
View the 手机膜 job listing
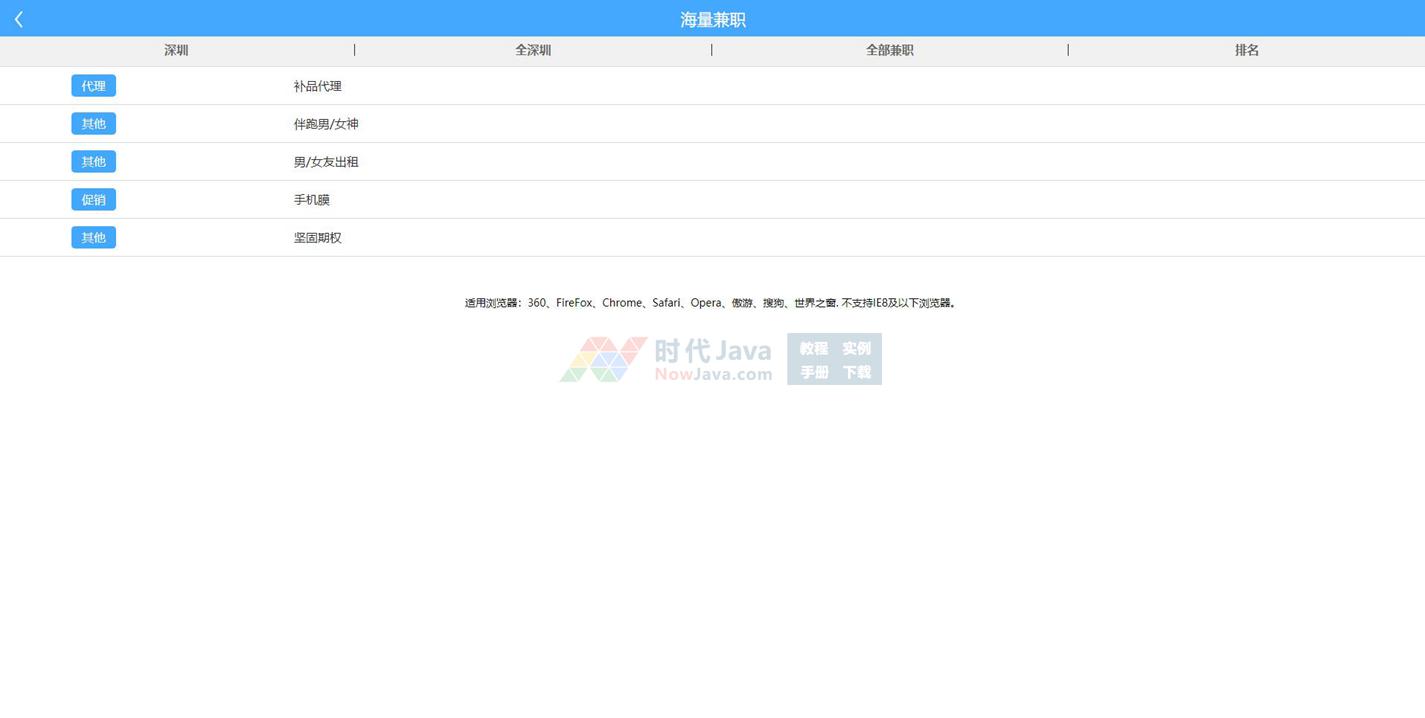(x=311, y=201)
